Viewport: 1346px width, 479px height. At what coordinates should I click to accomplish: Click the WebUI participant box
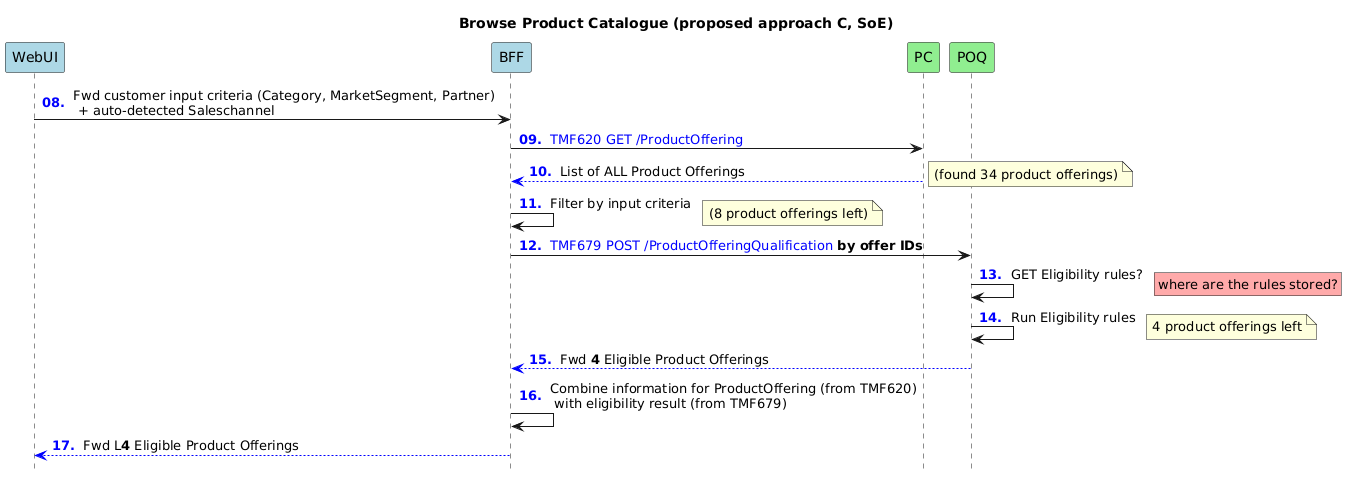(34, 58)
